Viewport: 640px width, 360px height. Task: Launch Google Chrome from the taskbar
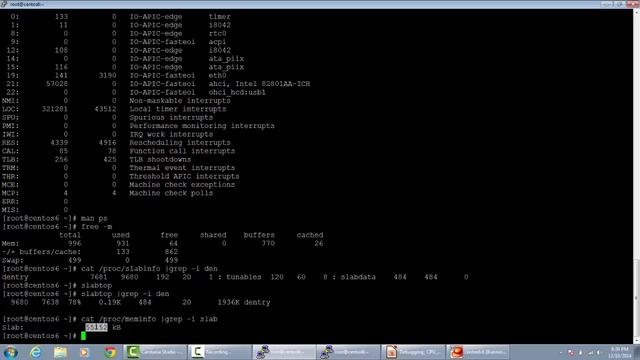[109, 352]
